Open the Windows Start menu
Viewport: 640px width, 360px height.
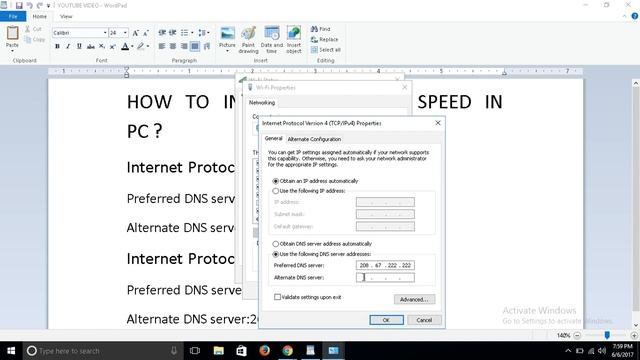tap(11, 351)
